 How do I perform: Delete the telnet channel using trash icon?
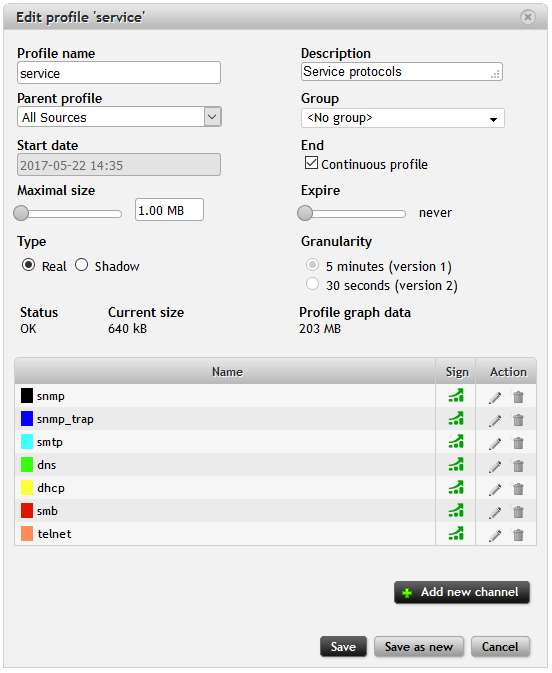pos(518,535)
